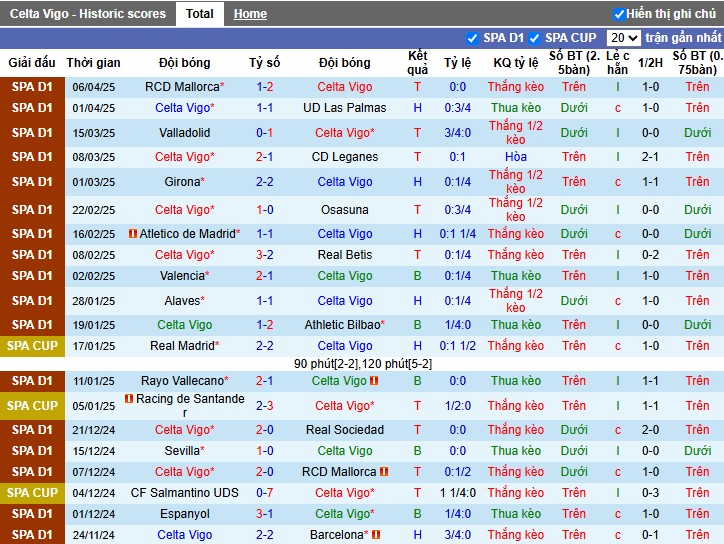Click SPA D1 label on 24/11/24 row

pyautogui.click(x=32, y=535)
